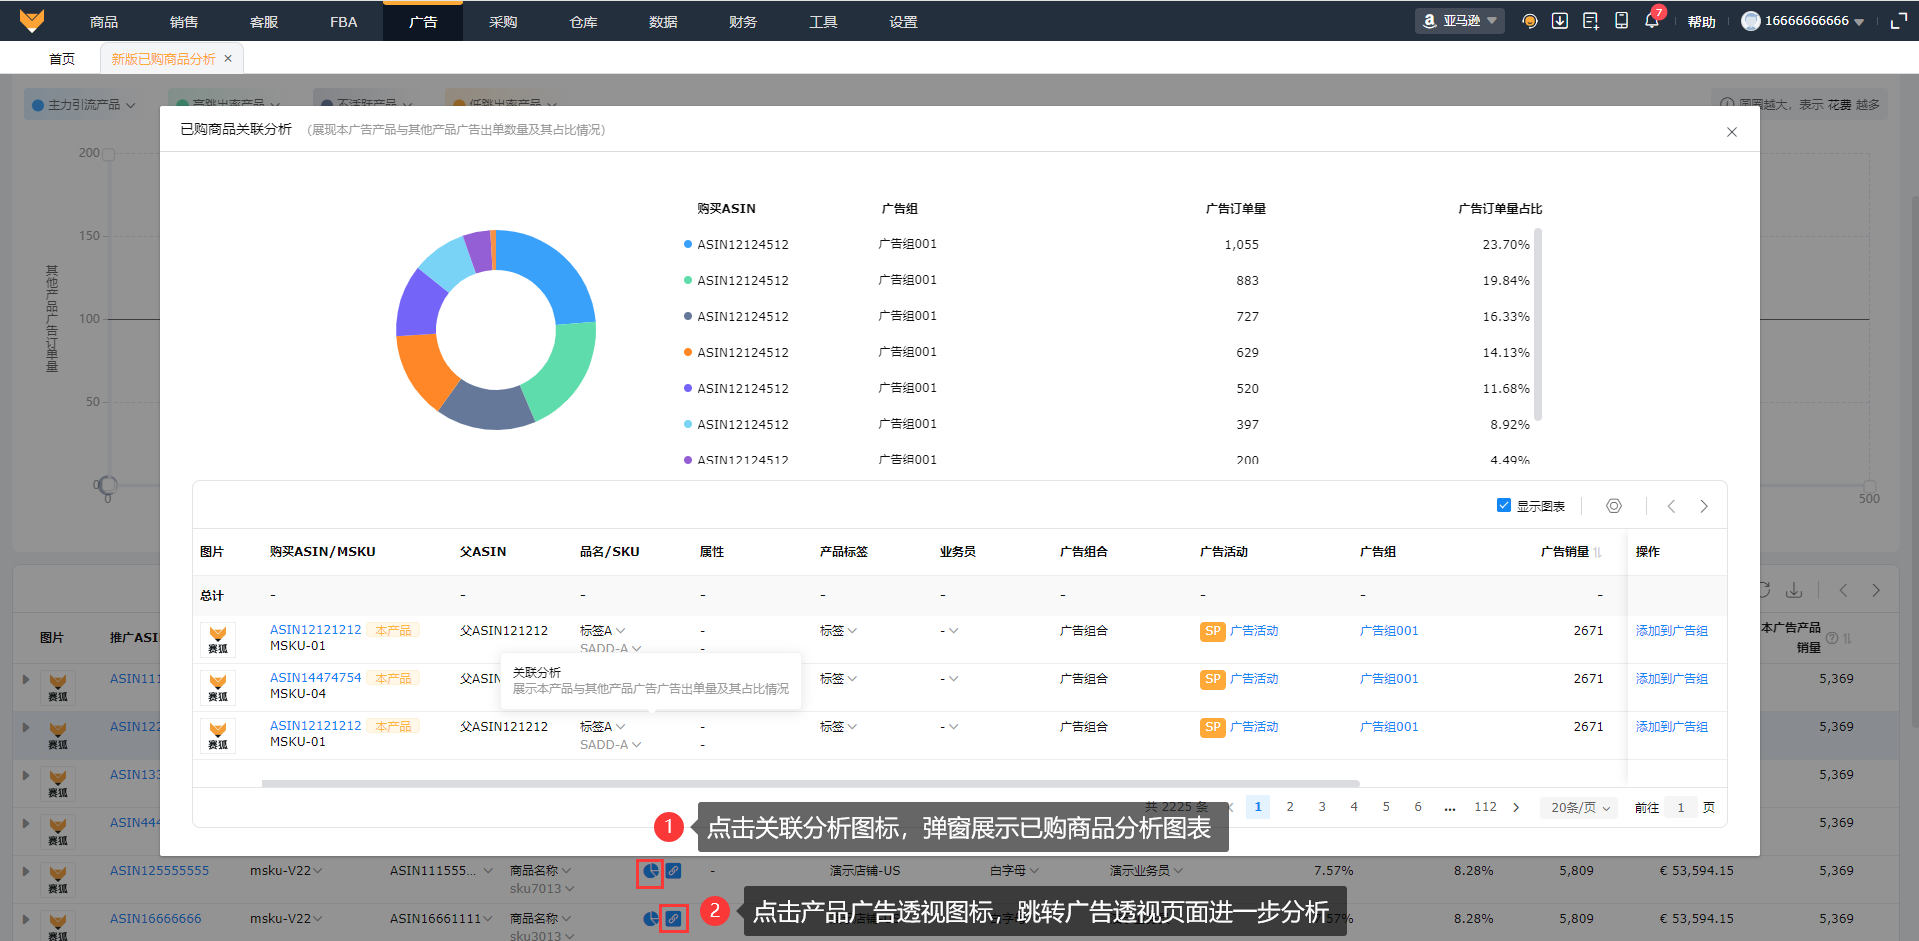Switch to the 首页 tab
Viewport: 1919px width, 941px height.
click(62, 59)
